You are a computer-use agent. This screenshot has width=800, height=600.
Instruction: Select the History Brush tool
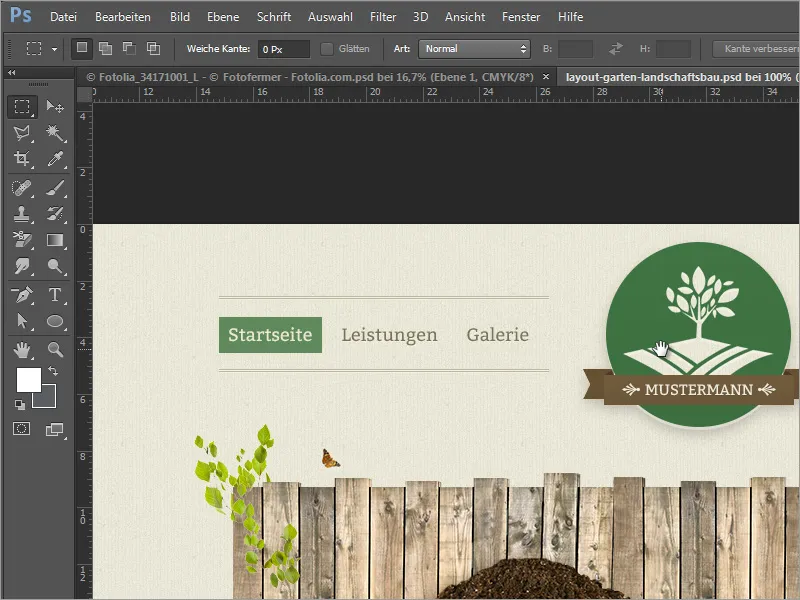(55, 214)
